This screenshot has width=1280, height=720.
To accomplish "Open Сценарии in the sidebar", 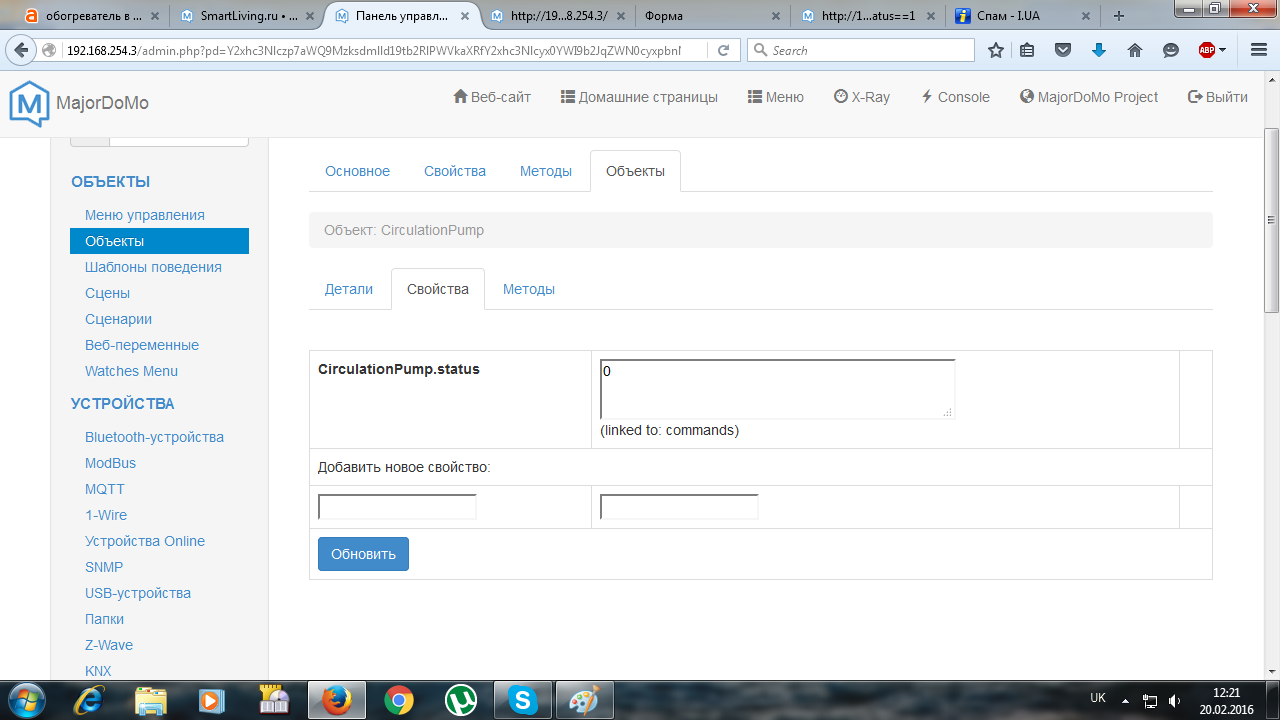I will coord(118,319).
